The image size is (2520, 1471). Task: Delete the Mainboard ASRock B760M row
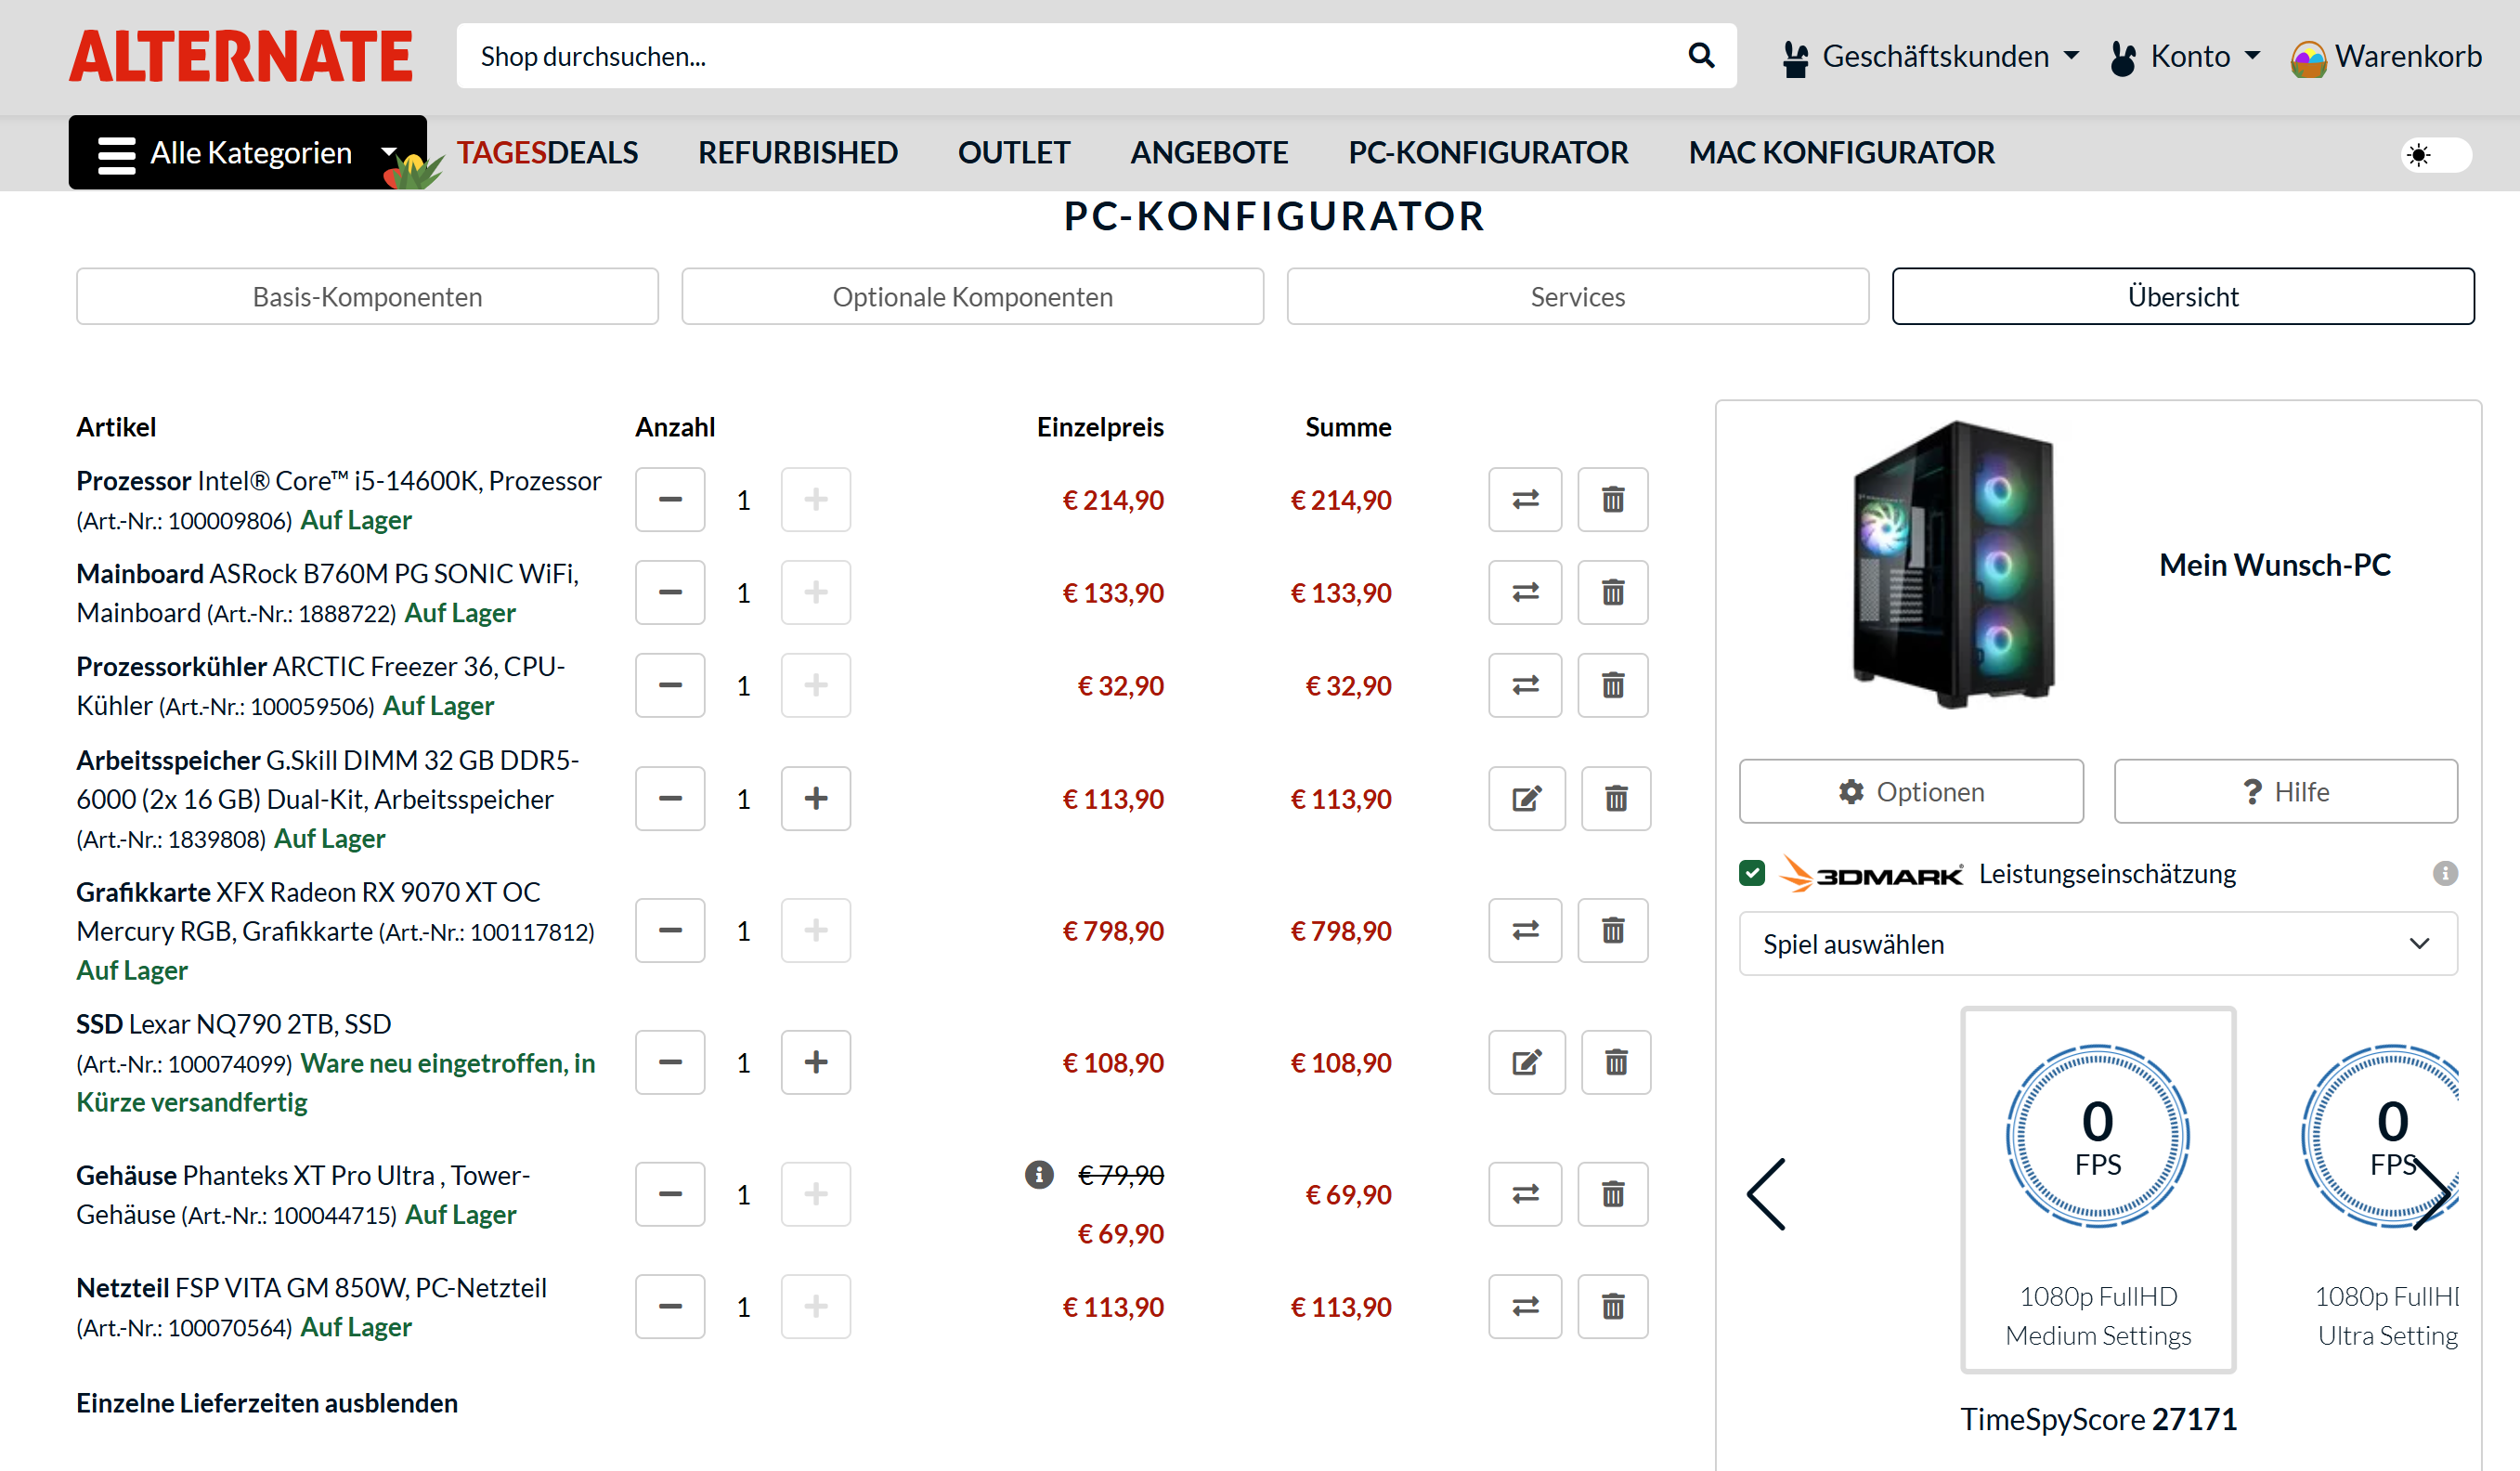(x=1612, y=593)
